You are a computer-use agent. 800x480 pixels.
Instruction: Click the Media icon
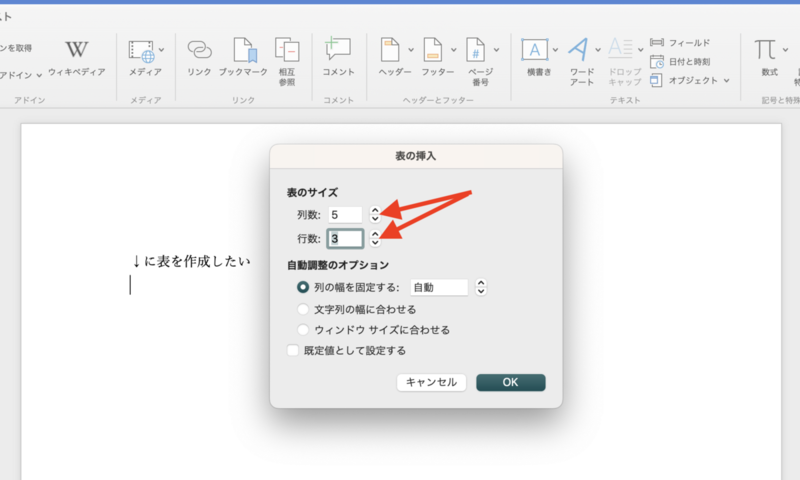141,51
